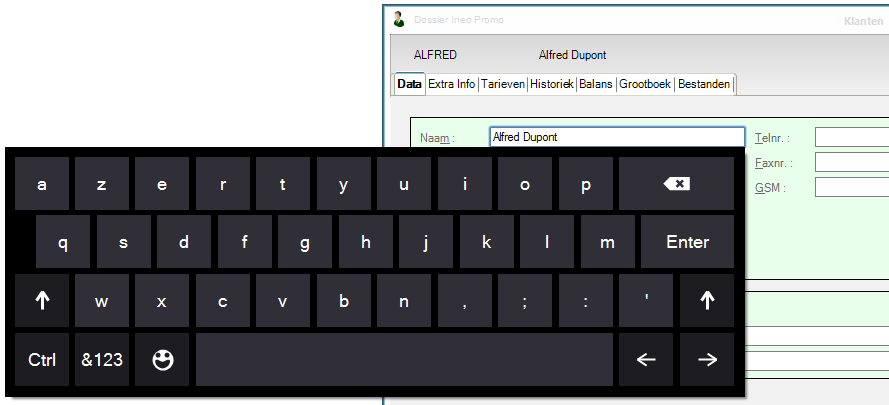The width and height of the screenshot is (889, 405).
Task: Open the Historiek tab
Action: [552, 85]
